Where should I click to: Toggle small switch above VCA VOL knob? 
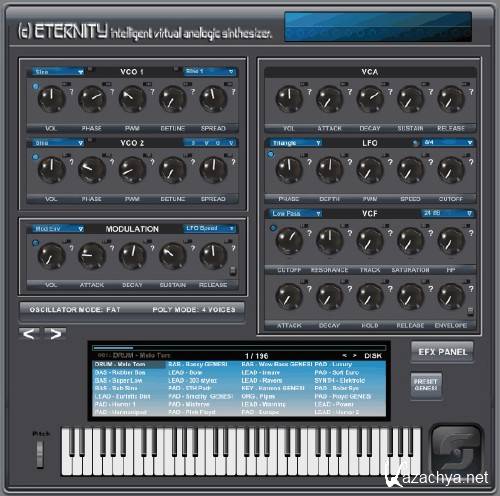(304, 84)
